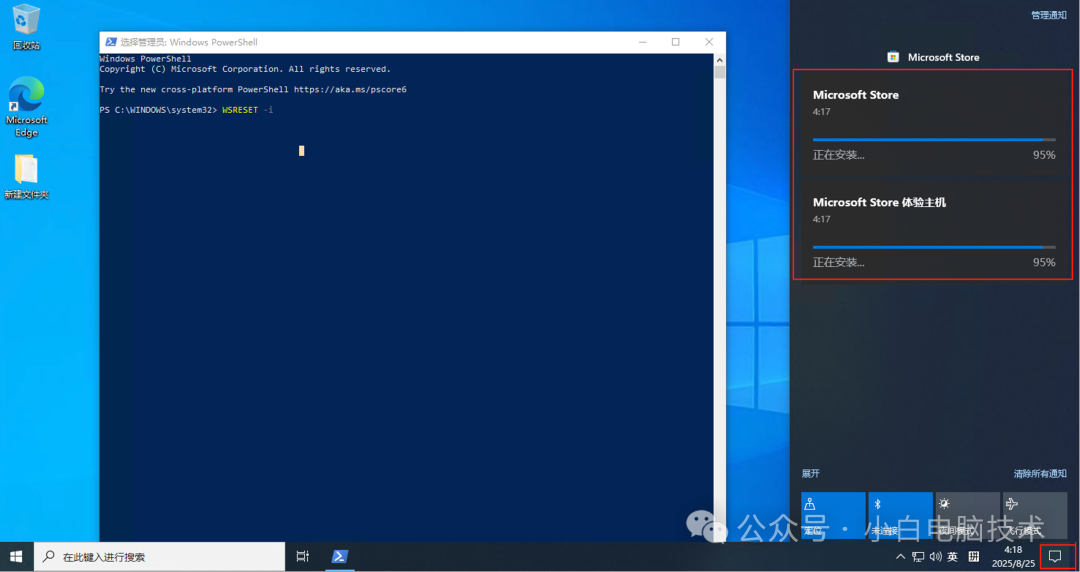
Task: Toggle the 夜间模式 night light tile
Action: click(x=967, y=515)
